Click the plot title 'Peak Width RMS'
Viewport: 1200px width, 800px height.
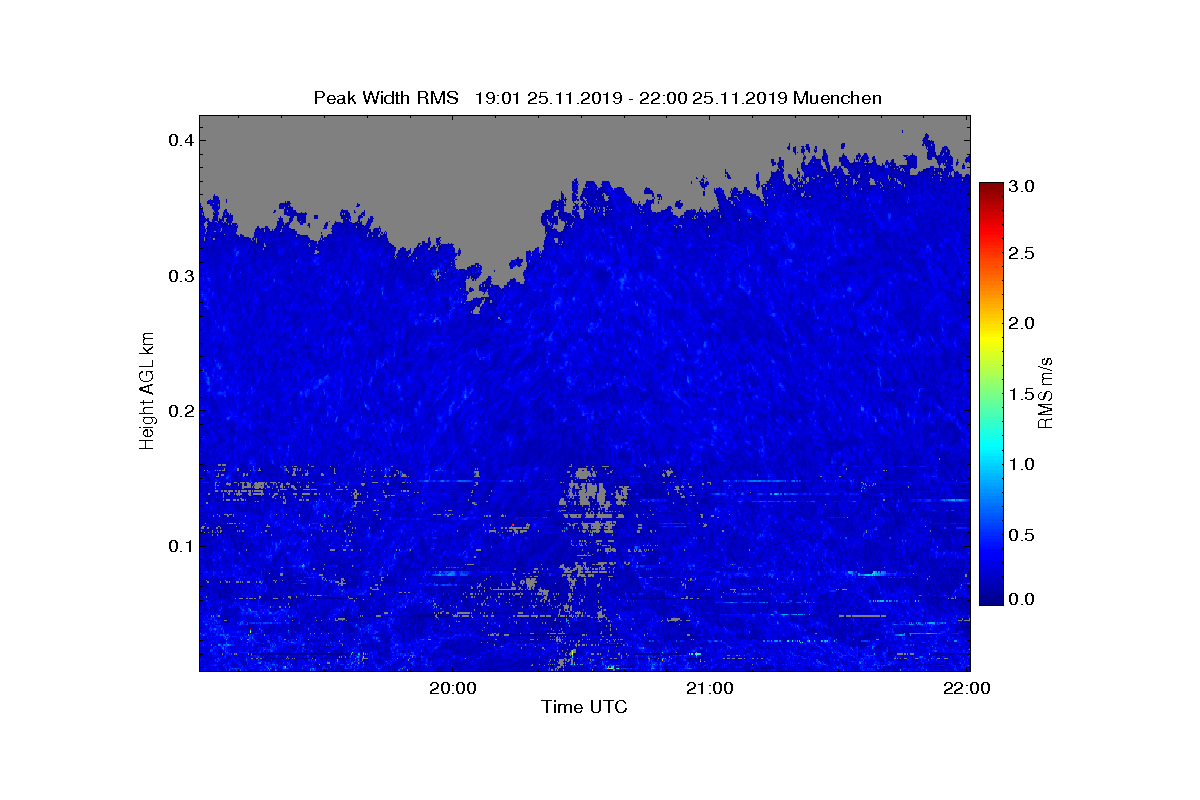point(386,98)
